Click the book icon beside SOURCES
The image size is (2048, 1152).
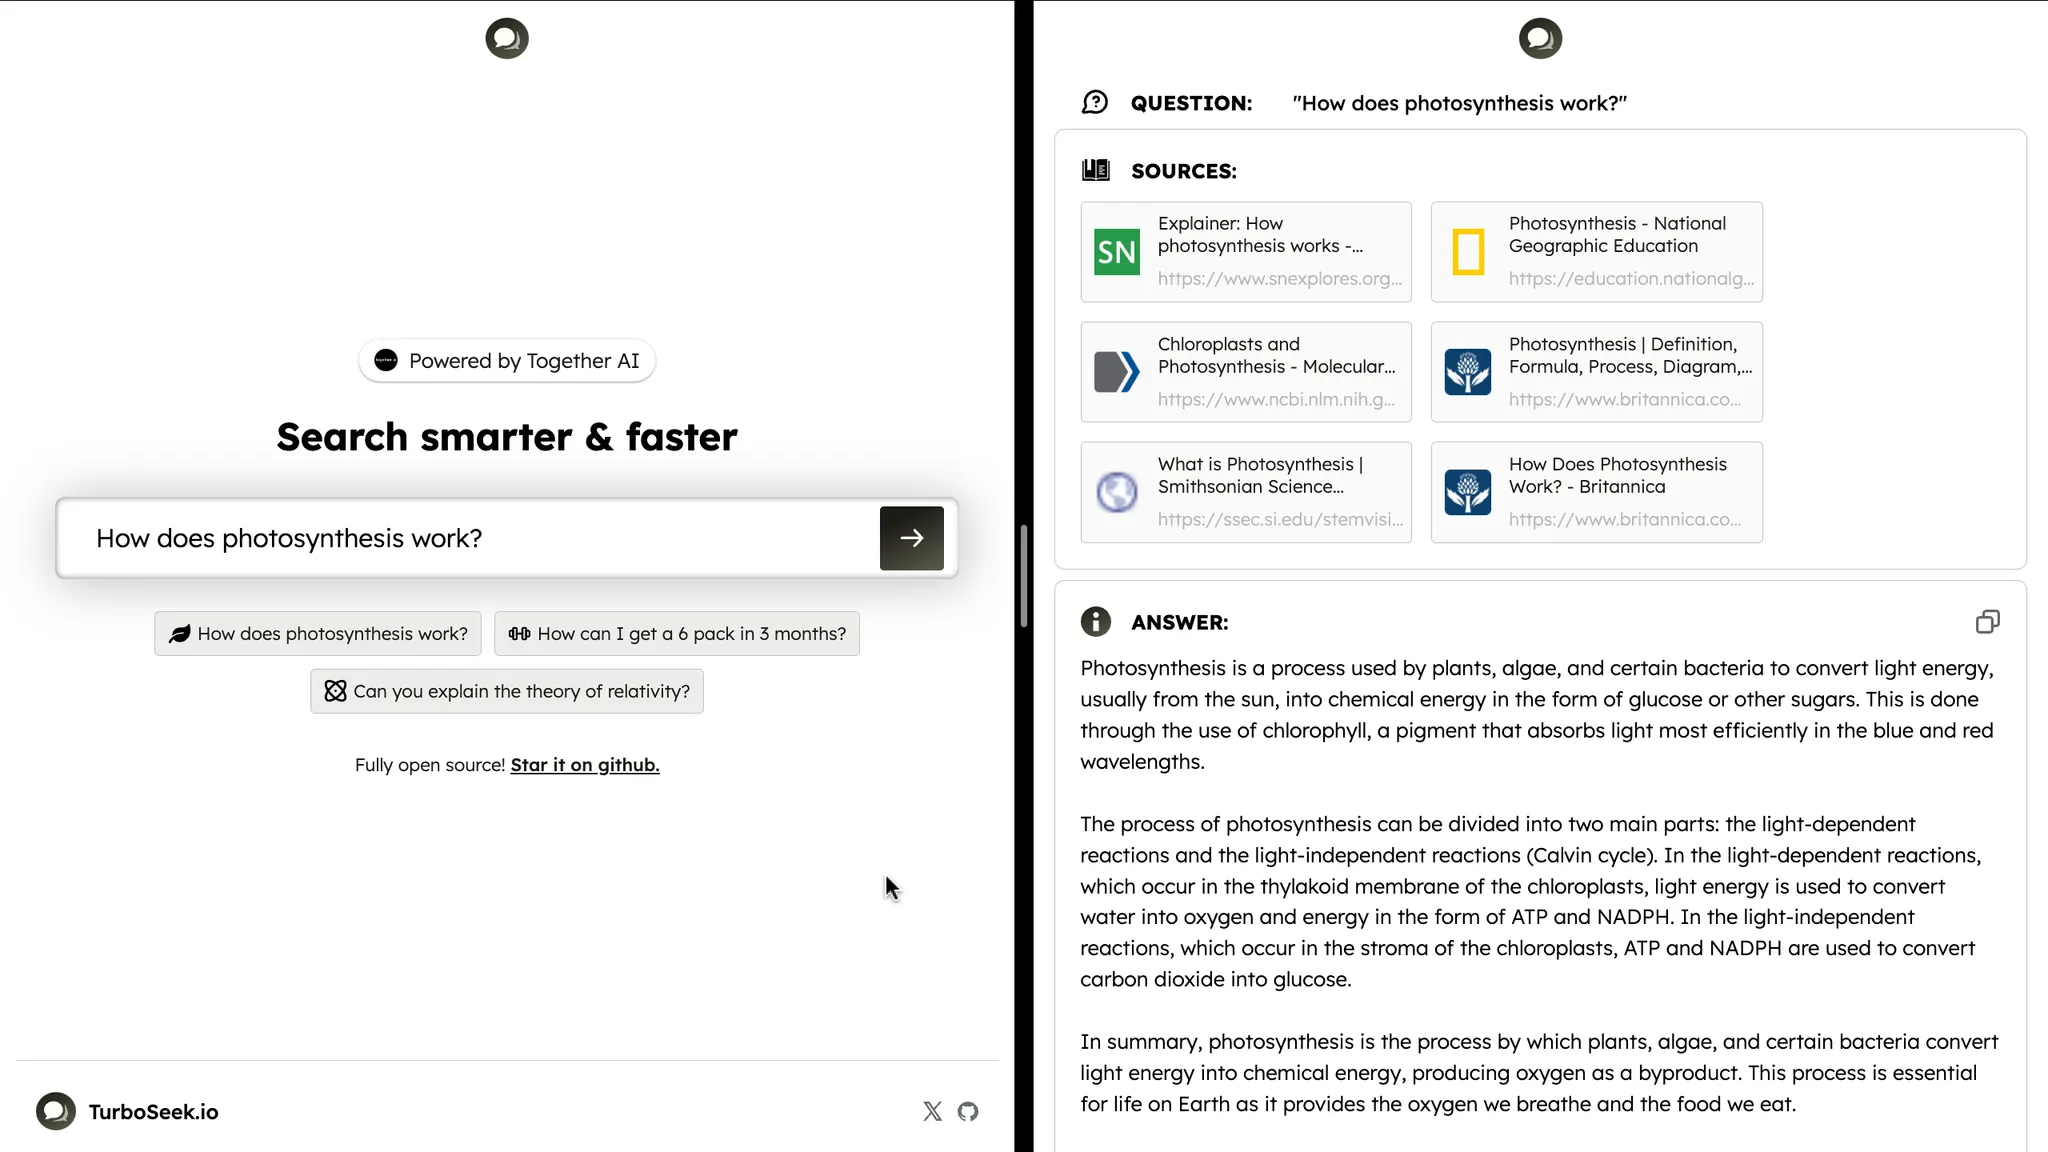[x=1096, y=170]
